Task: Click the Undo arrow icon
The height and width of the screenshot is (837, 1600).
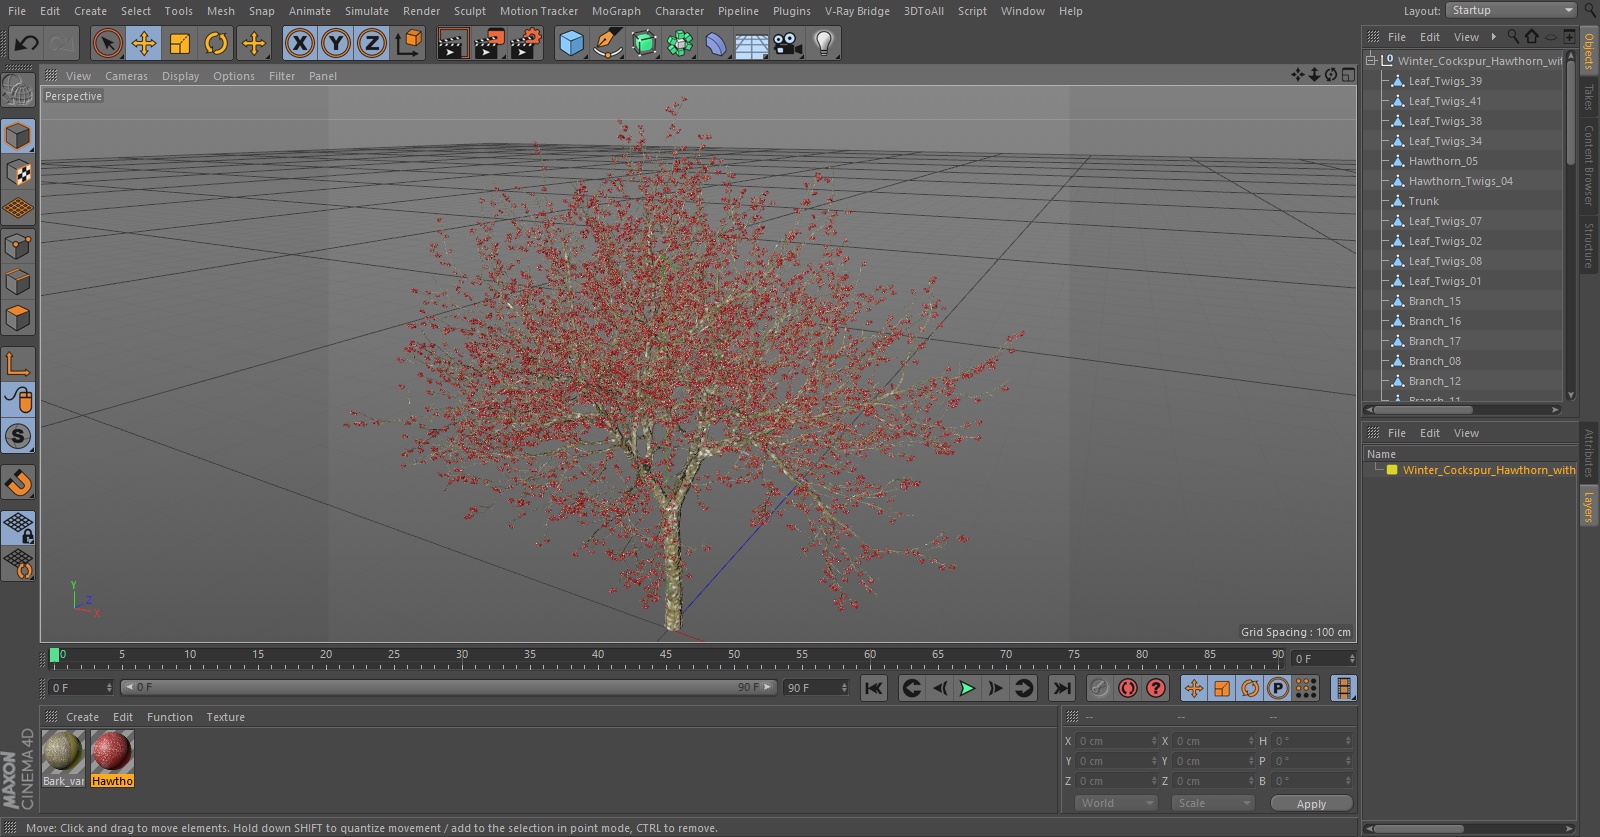Action: [x=27, y=43]
